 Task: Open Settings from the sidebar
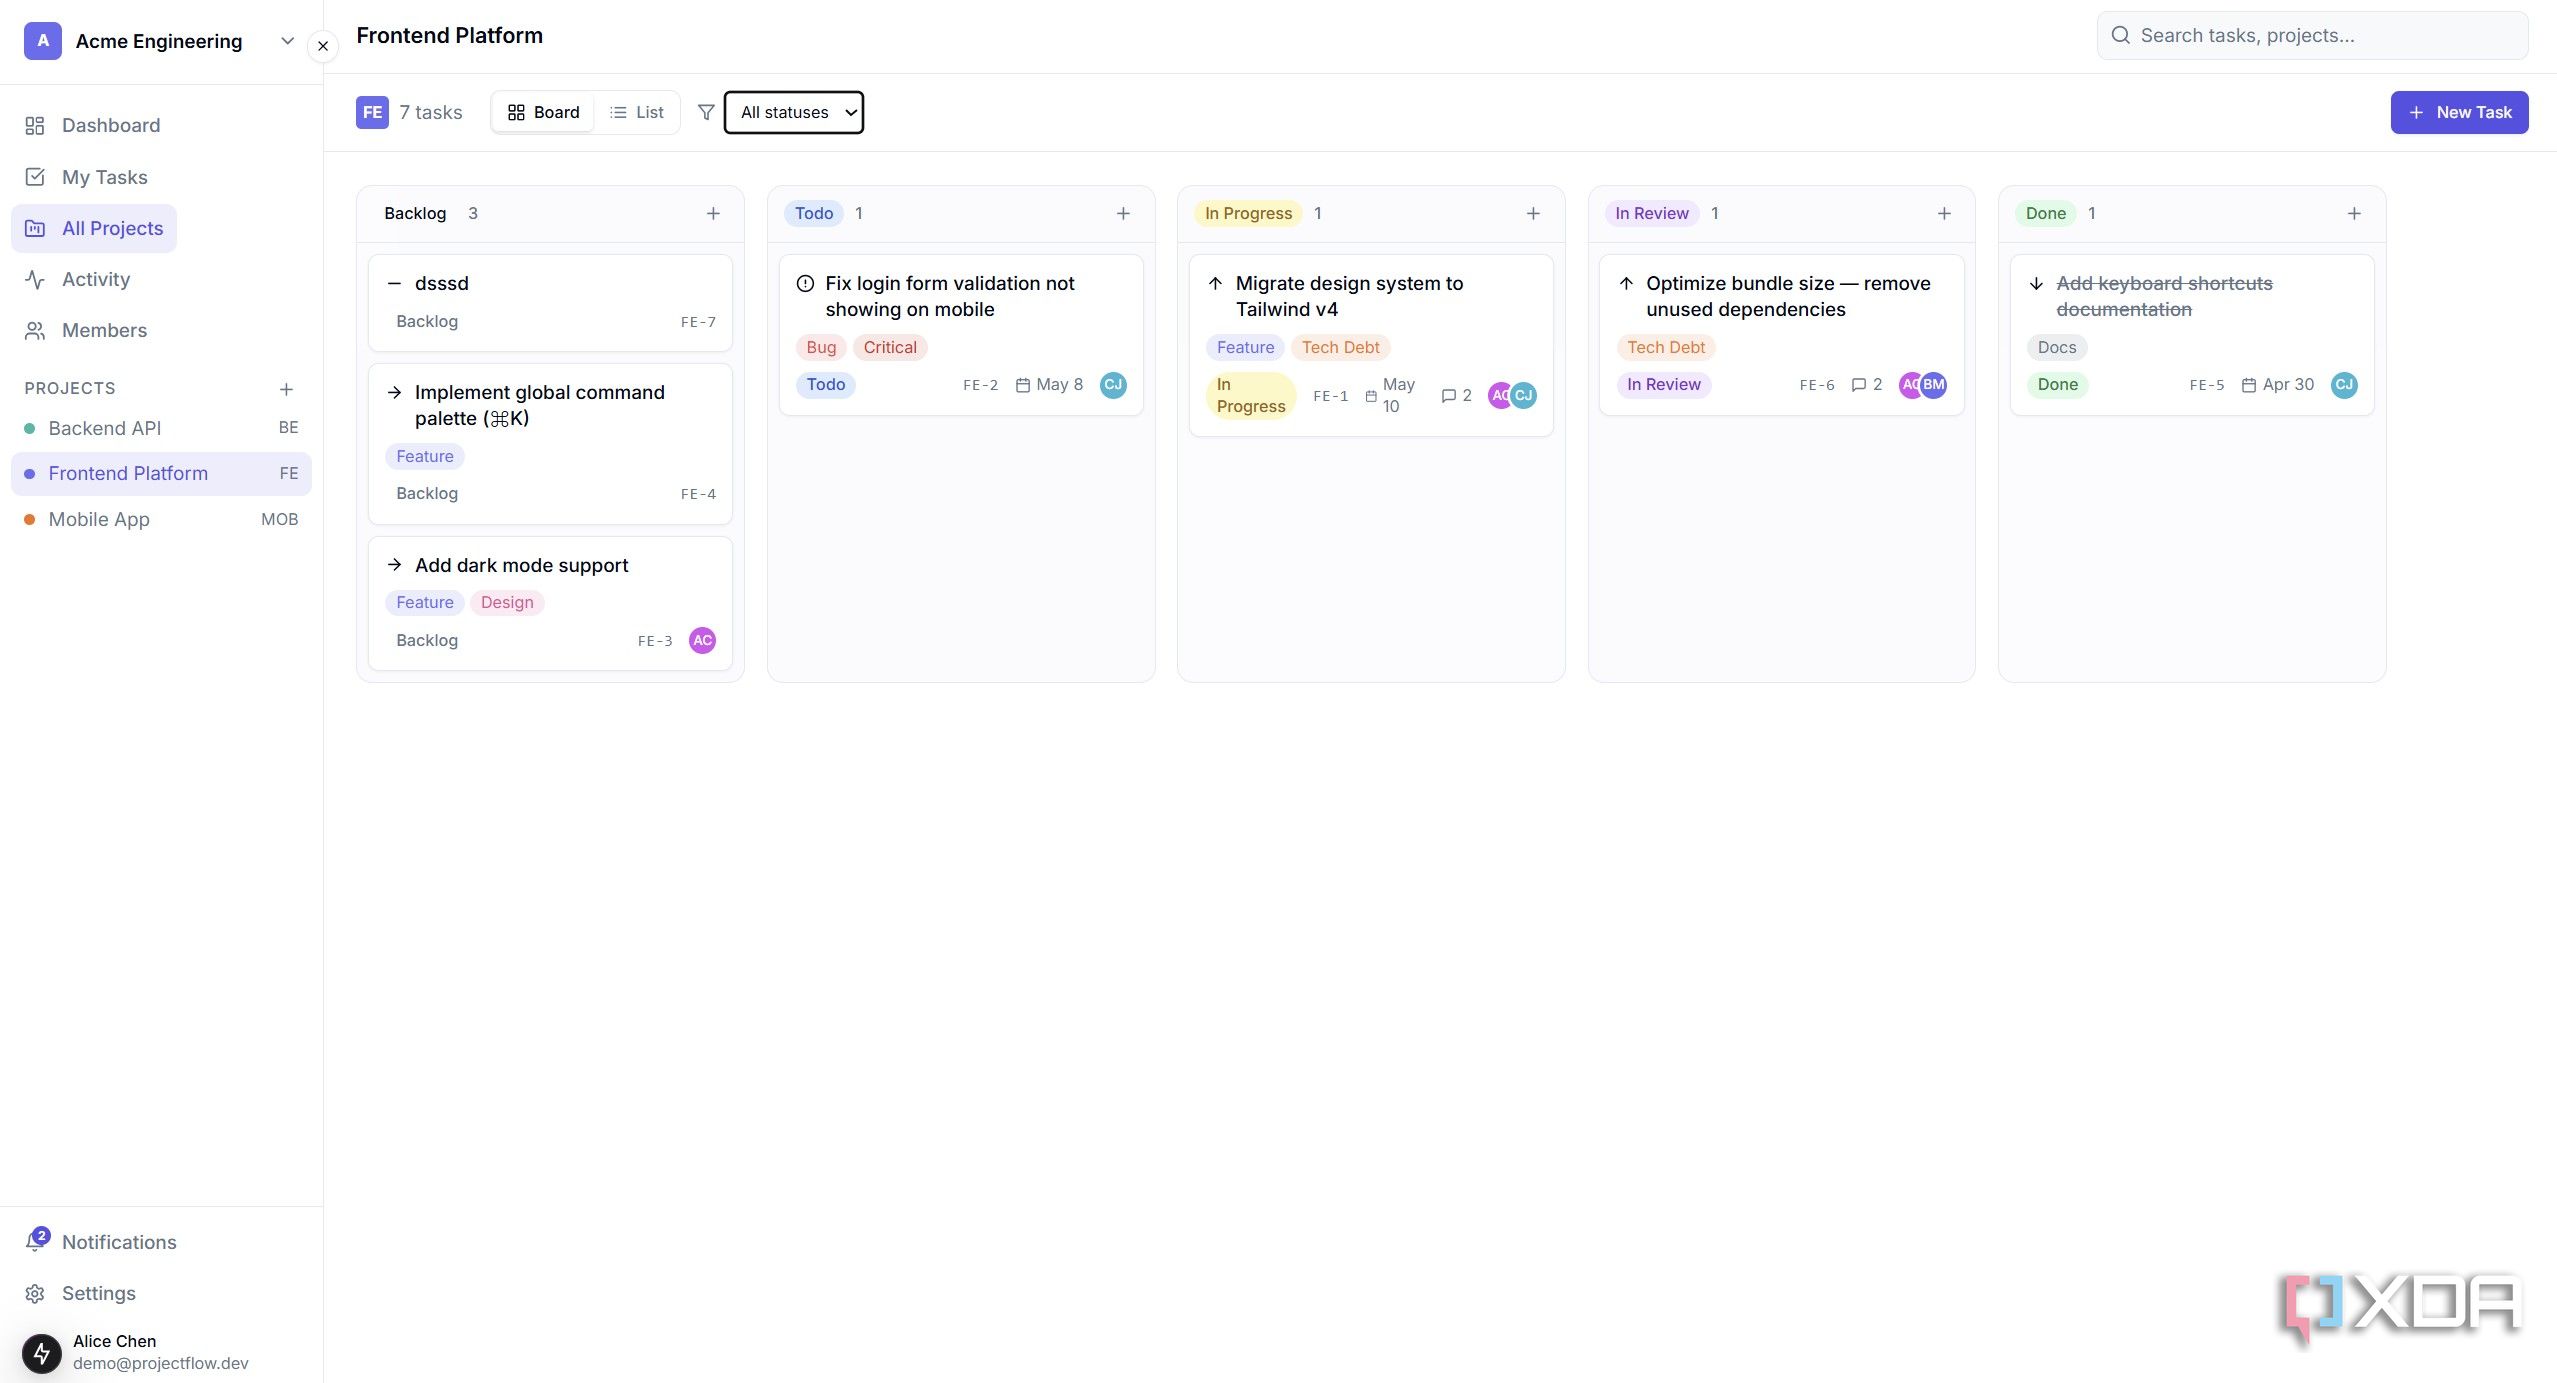pos(80,1293)
